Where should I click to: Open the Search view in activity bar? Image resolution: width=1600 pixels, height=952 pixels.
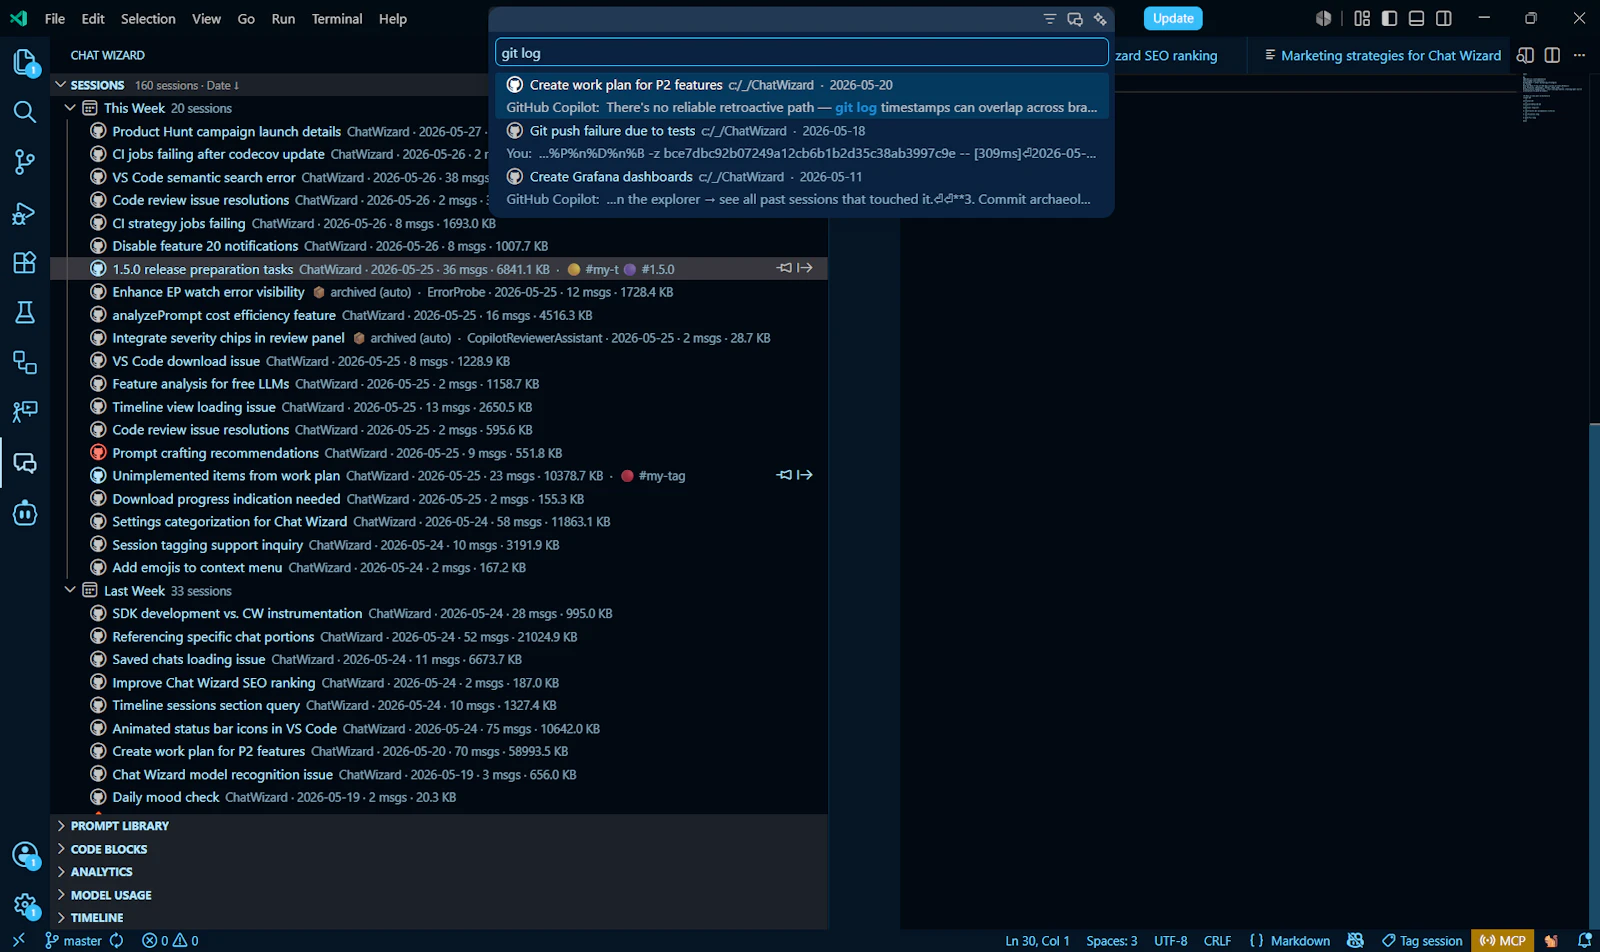pos(25,112)
